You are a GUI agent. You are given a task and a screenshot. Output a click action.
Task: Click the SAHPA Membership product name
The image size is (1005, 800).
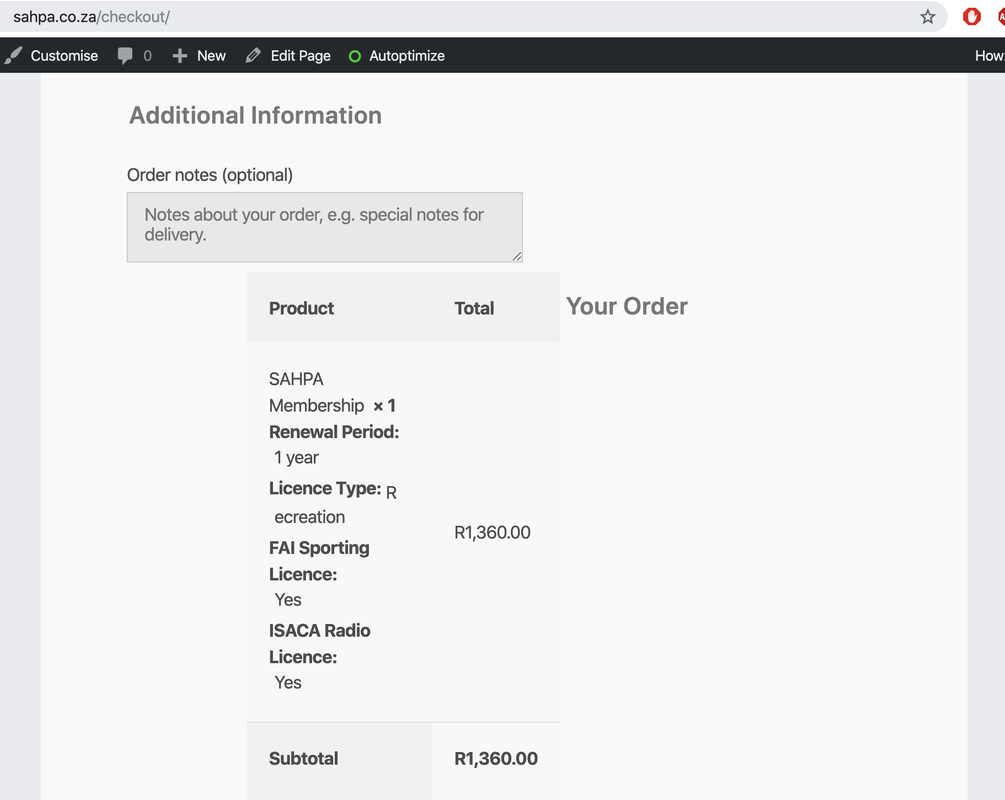click(x=316, y=392)
